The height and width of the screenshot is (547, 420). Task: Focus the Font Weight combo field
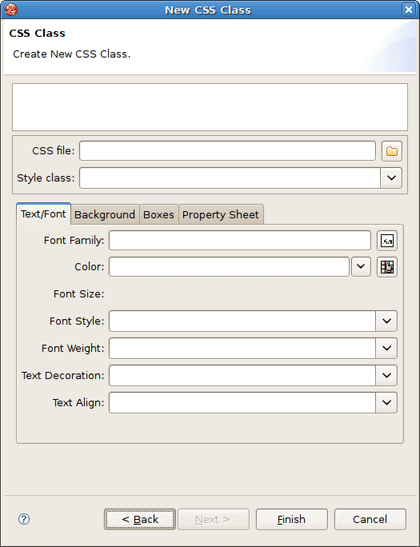click(x=242, y=348)
